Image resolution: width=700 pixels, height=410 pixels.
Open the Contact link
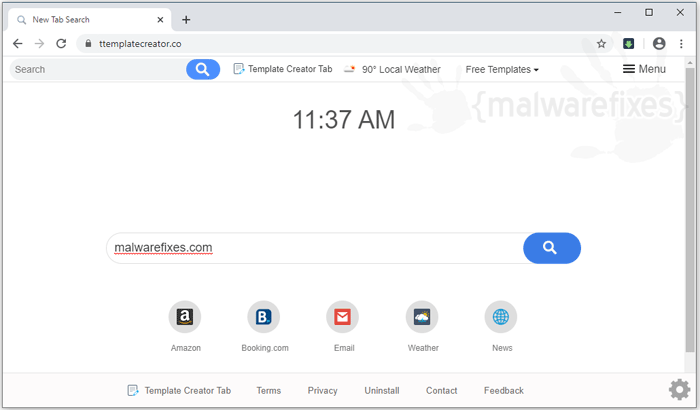tap(442, 390)
